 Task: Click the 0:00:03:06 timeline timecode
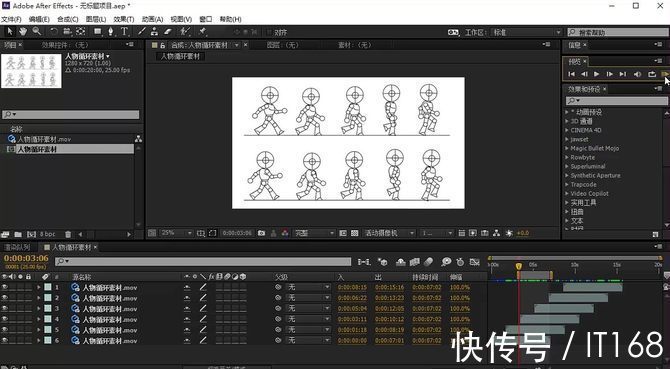[x=26, y=258]
